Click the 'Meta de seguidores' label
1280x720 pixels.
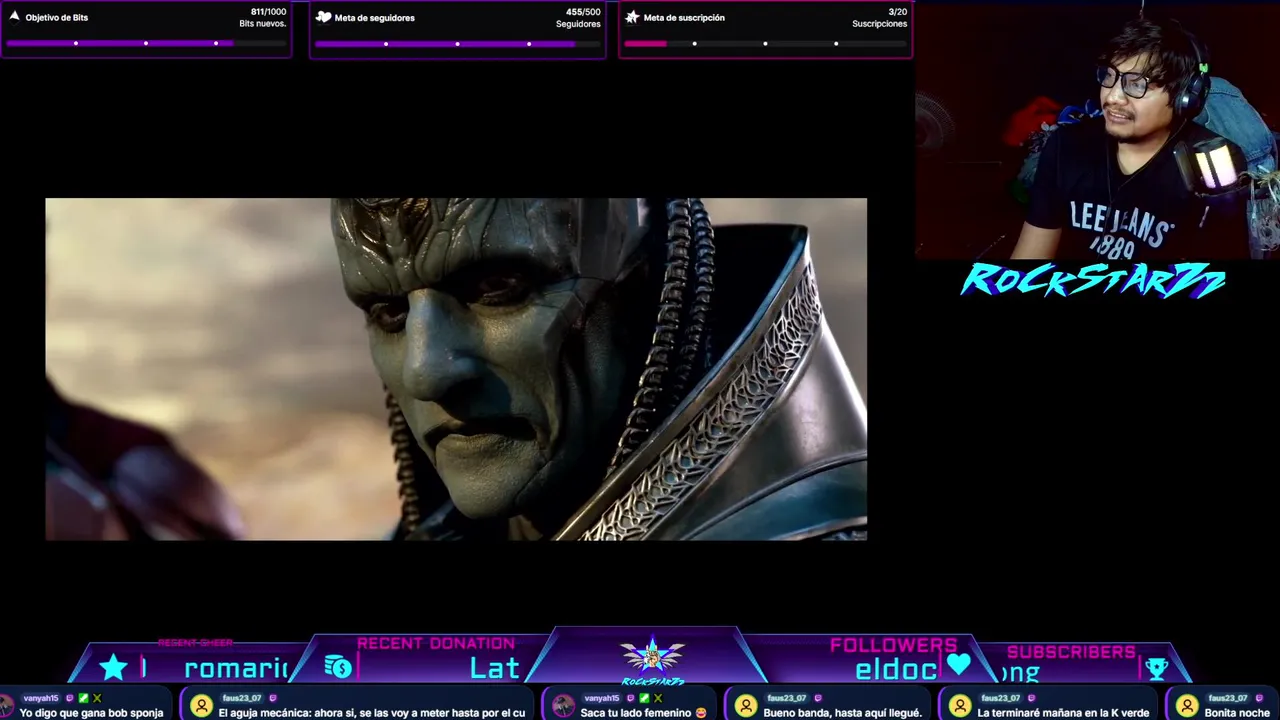(375, 18)
